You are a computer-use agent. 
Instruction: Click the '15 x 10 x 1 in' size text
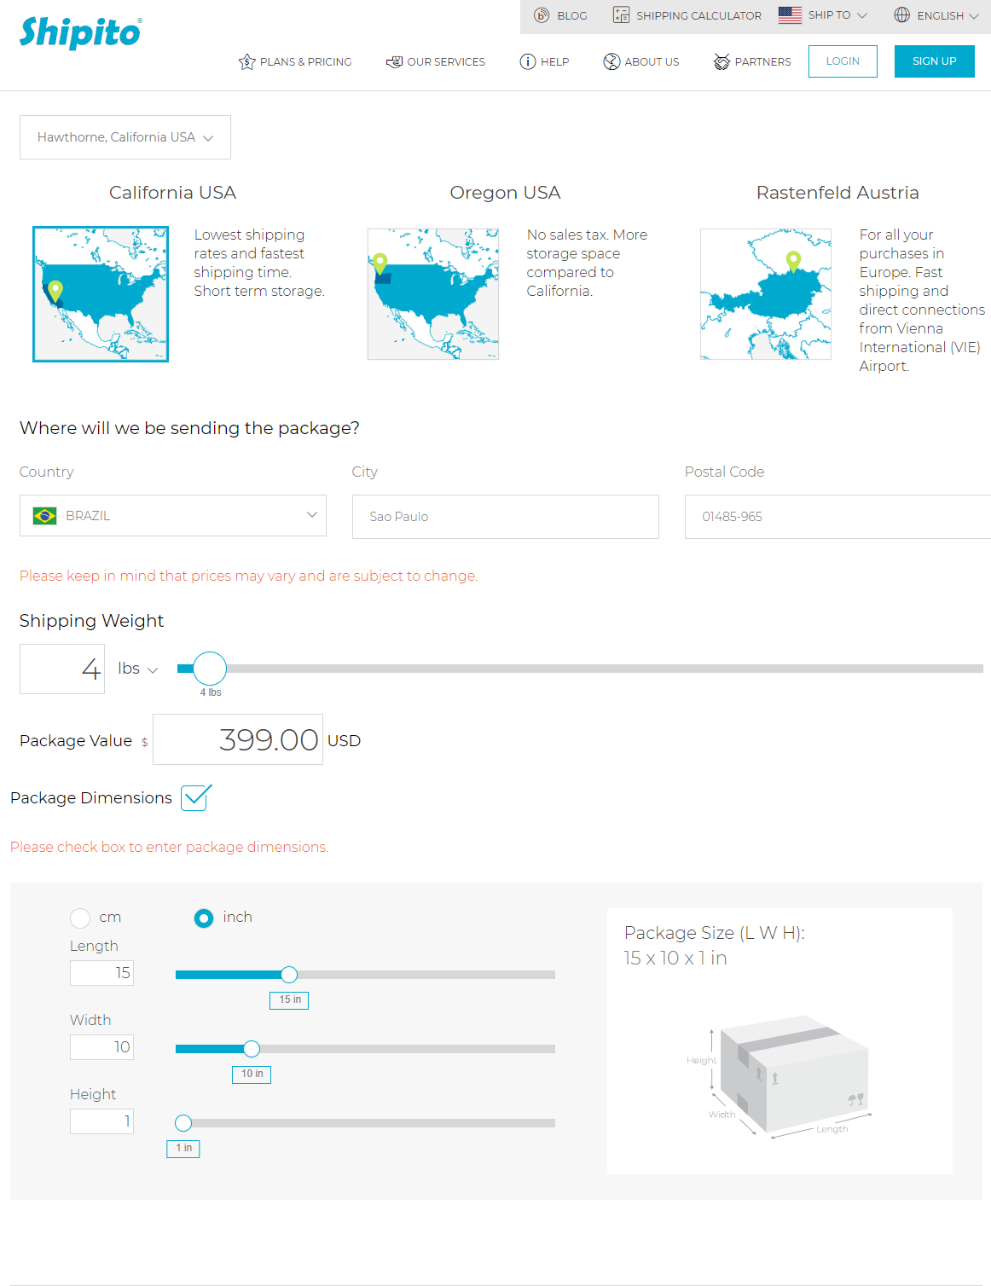(x=676, y=958)
